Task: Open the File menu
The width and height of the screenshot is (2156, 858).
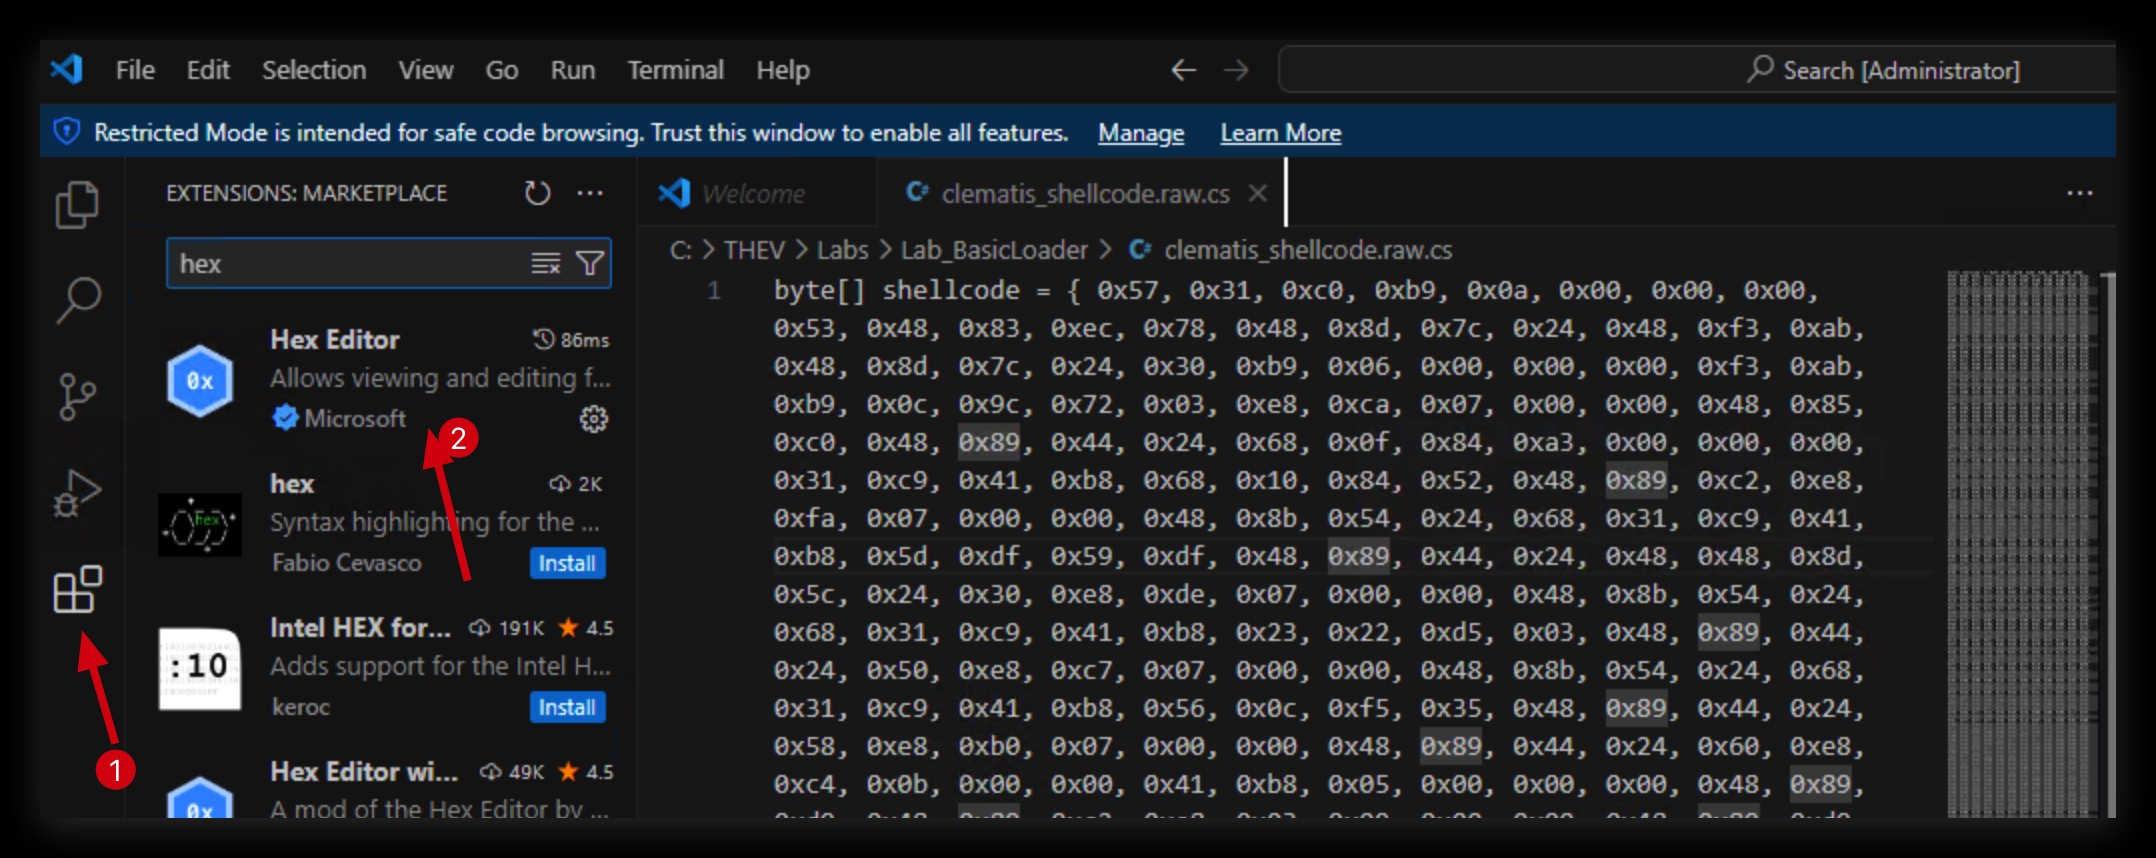Action: (135, 70)
